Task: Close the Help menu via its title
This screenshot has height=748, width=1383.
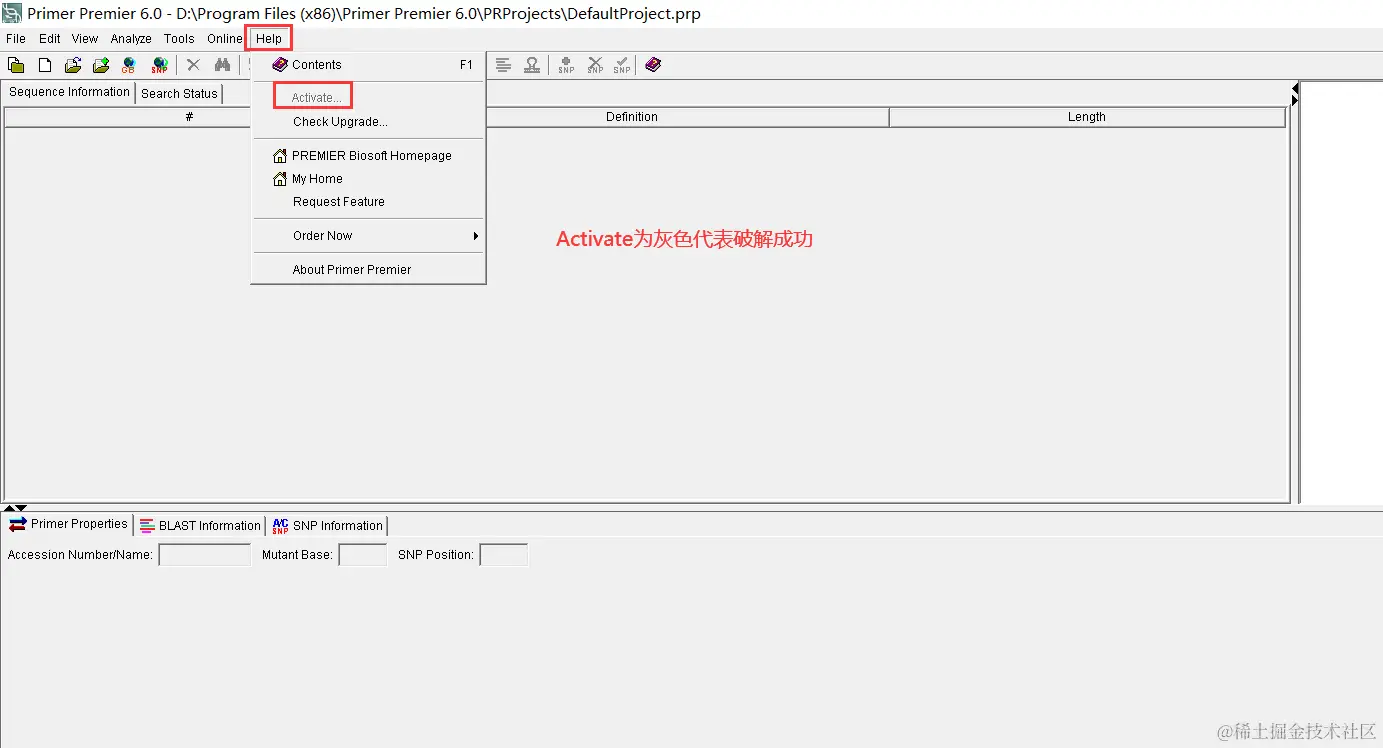Action: pyautogui.click(x=269, y=39)
